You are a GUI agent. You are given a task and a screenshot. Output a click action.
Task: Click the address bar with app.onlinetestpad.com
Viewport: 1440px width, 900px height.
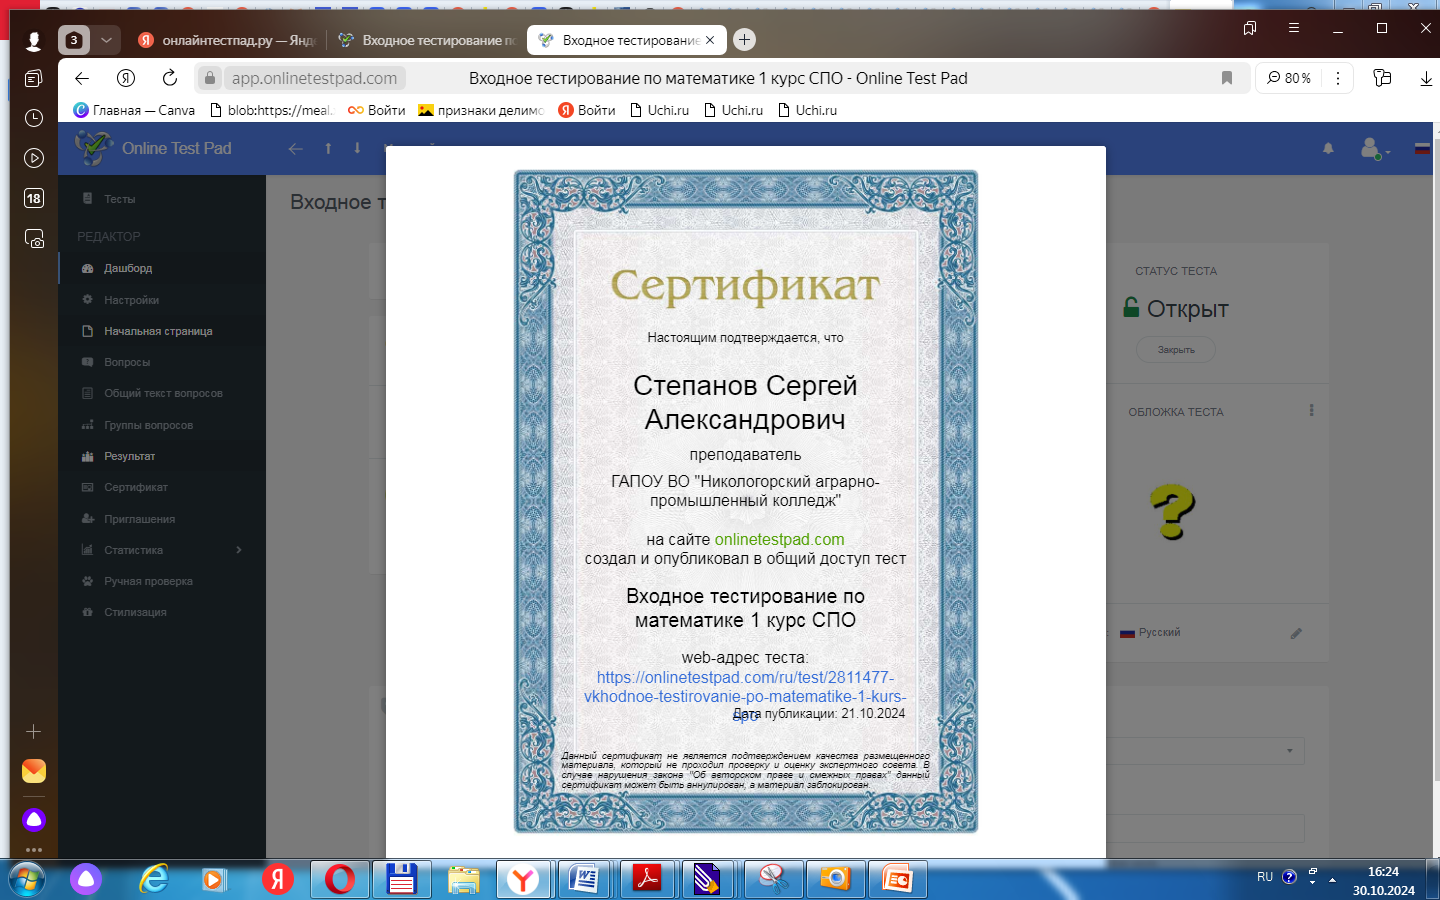click(x=314, y=78)
